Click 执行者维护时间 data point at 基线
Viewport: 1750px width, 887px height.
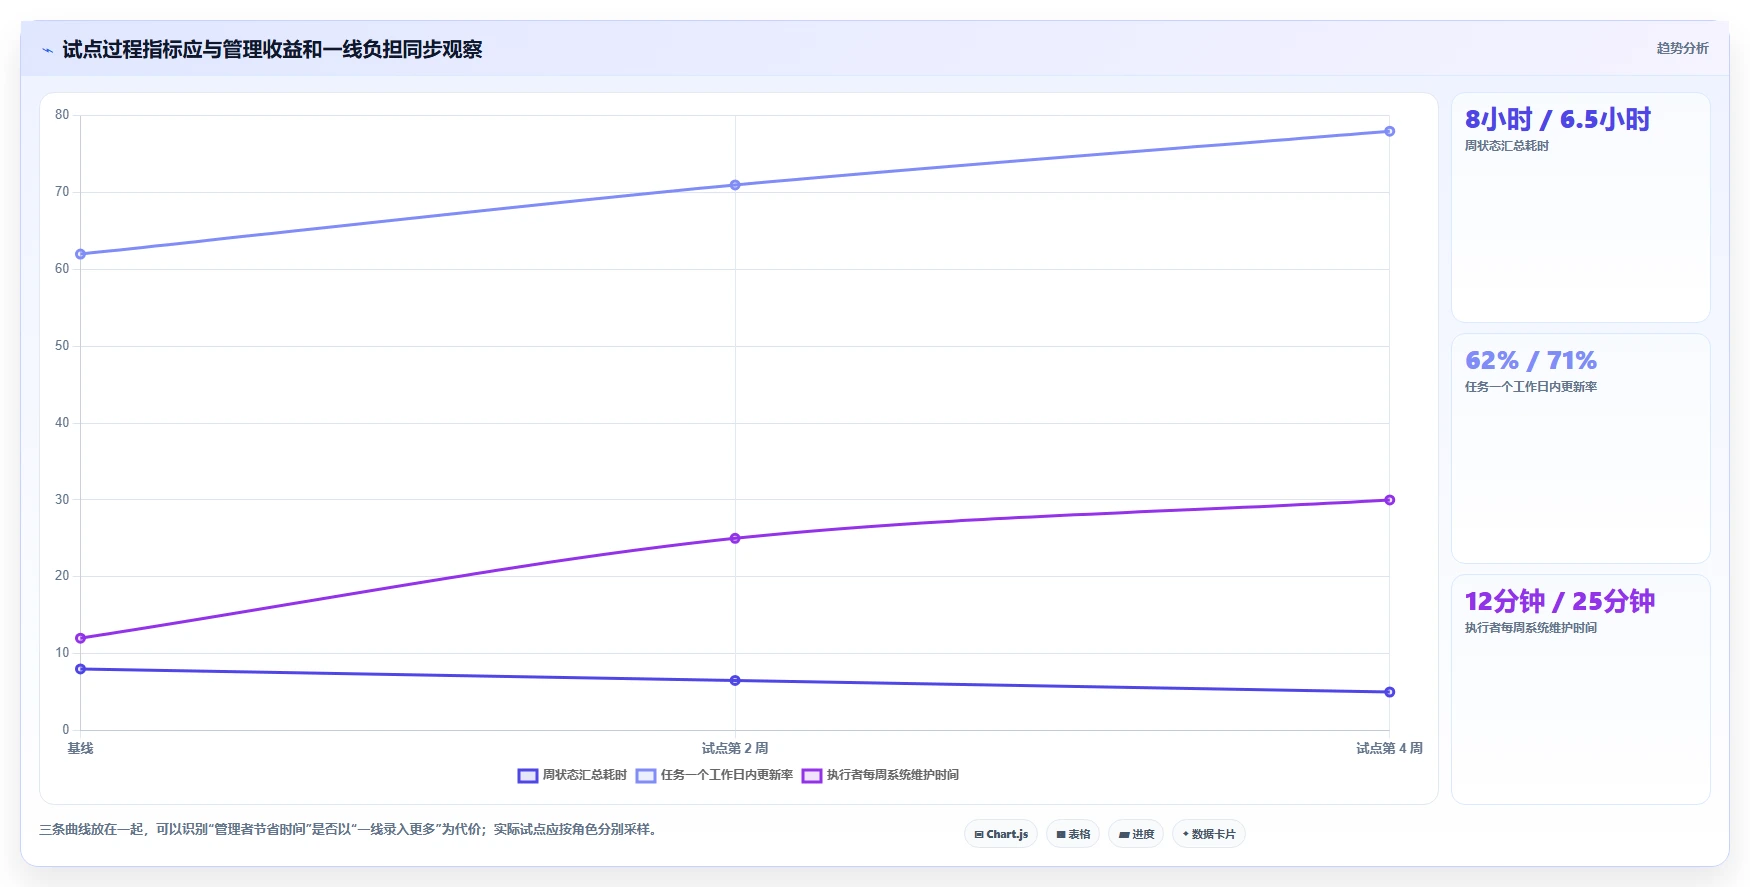[81, 638]
